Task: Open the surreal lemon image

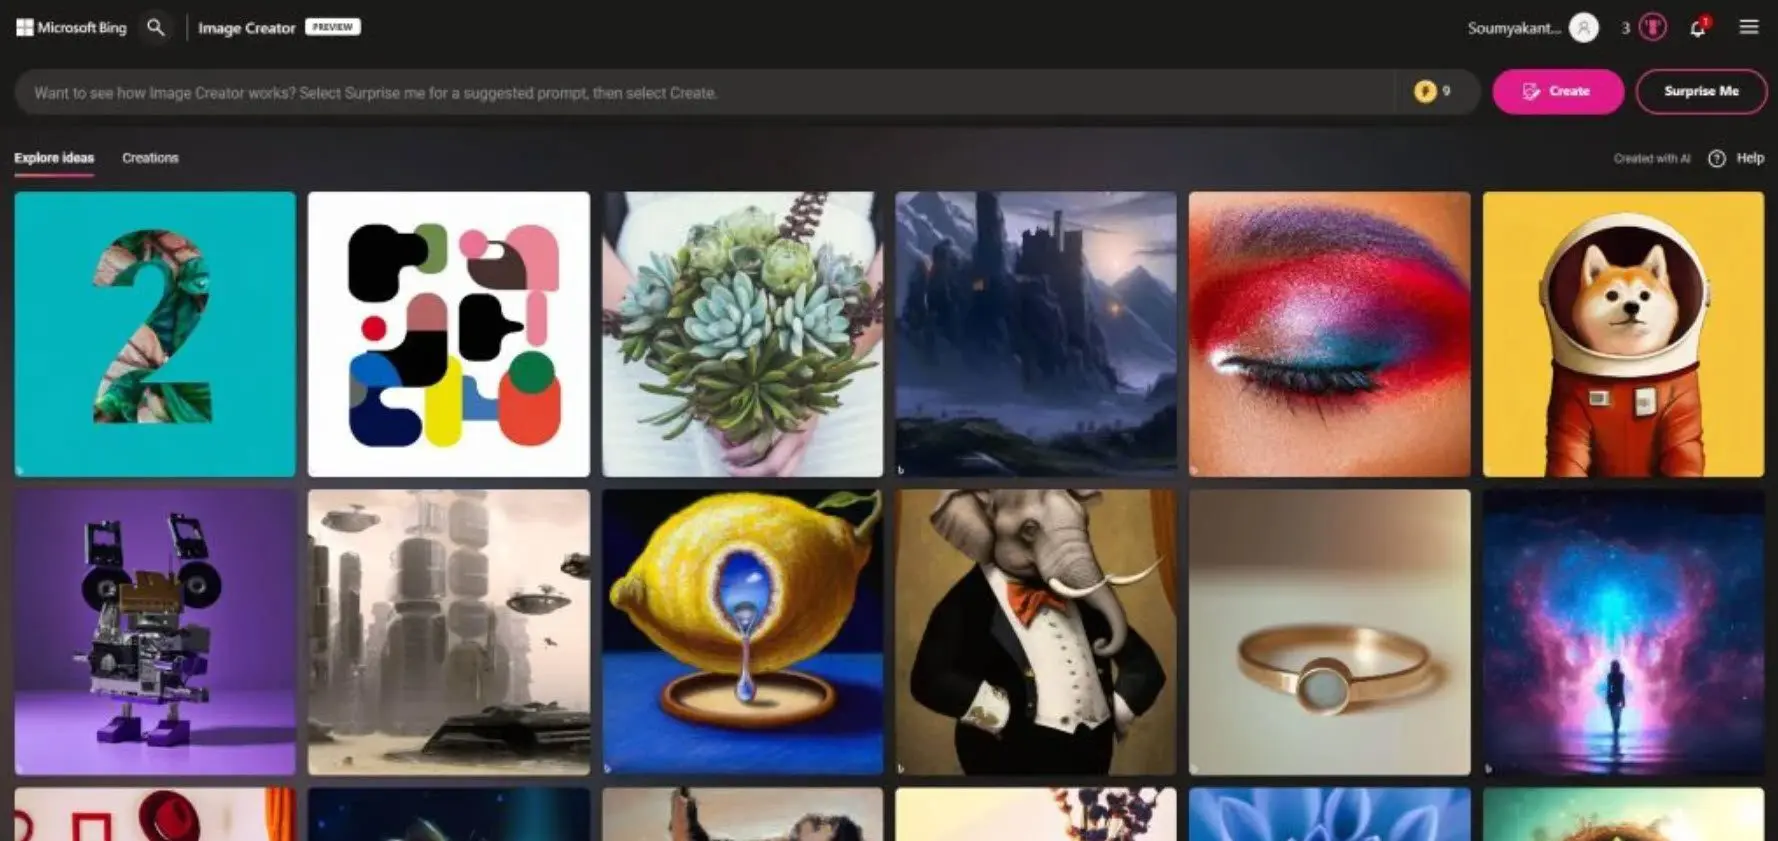Action: [x=742, y=632]
